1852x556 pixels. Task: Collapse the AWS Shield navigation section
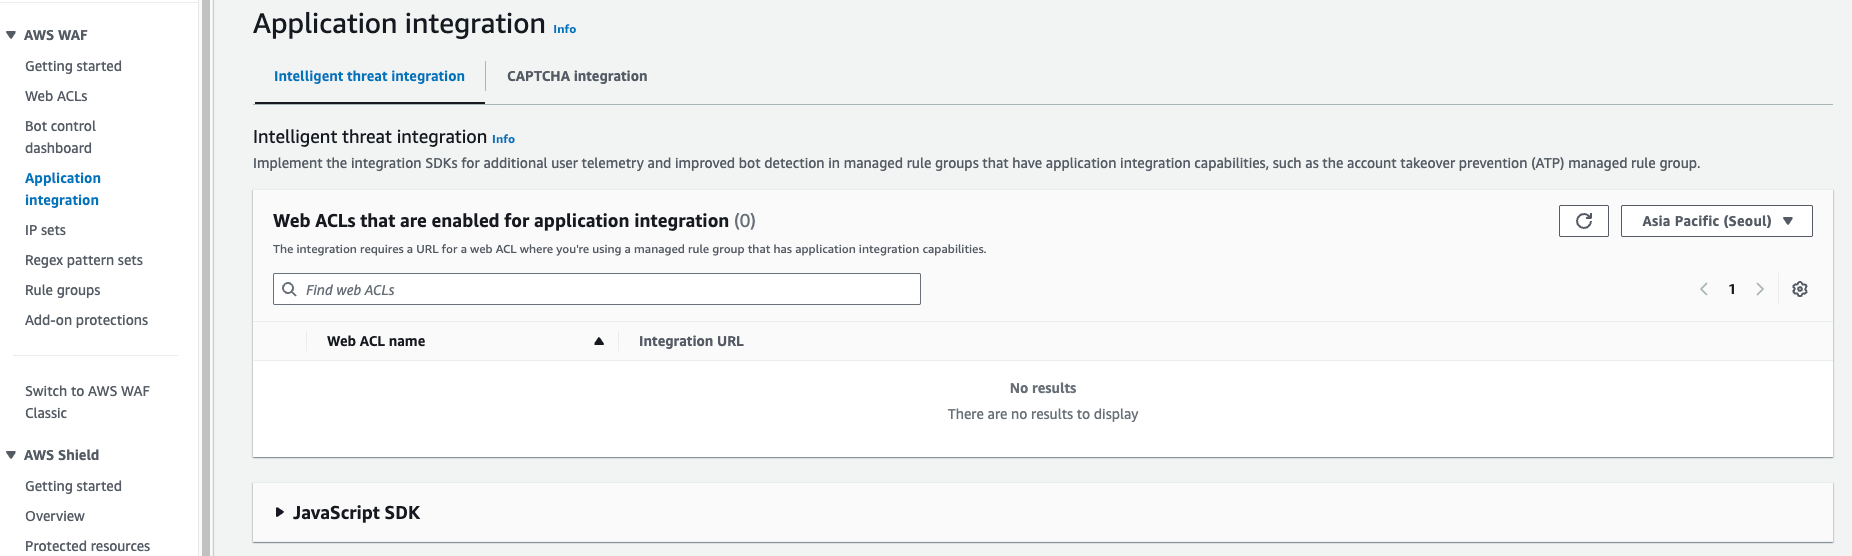(11, 455)
